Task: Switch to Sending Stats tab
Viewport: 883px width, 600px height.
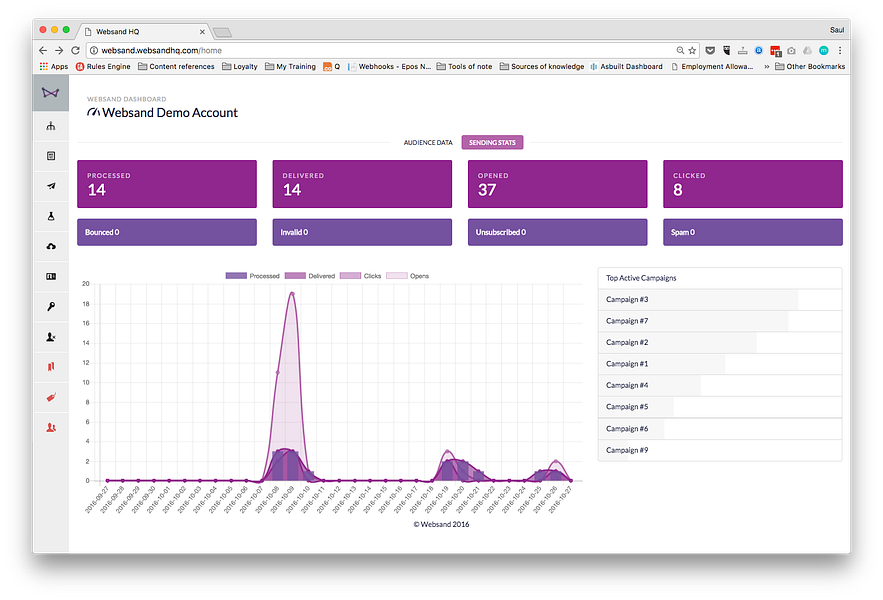Action: (492, 143)
